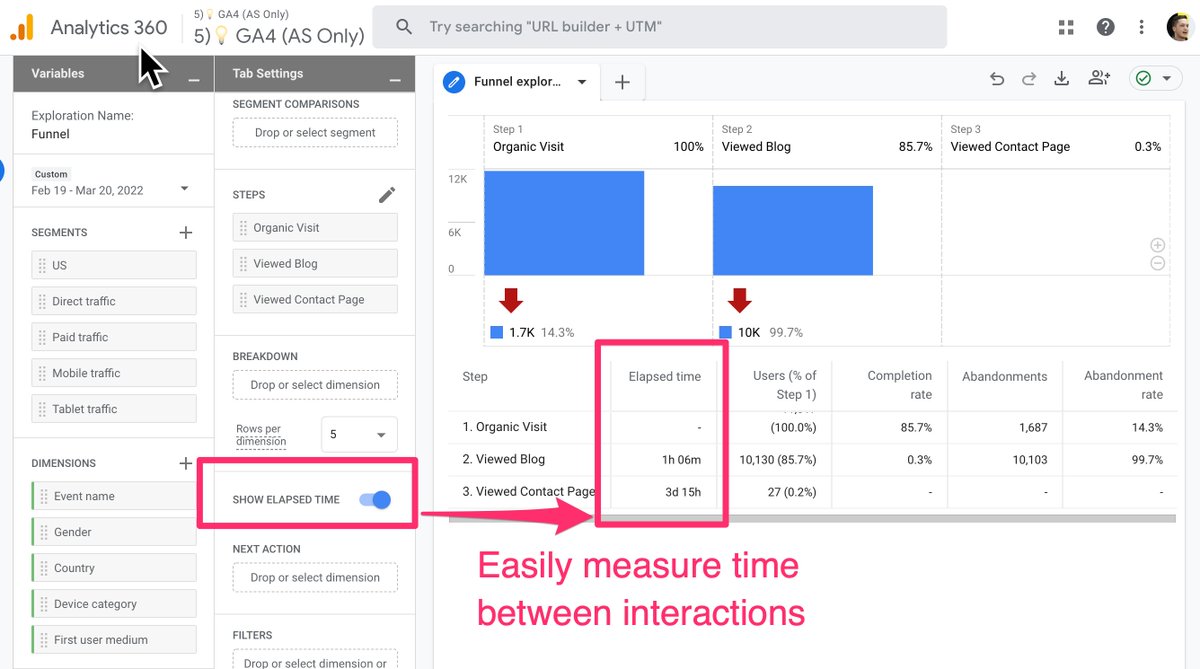The height and width of the screenshot is (669, 1200).
Task: Click the 1. Organic Visit row label
Action: [x=505, y=427]
